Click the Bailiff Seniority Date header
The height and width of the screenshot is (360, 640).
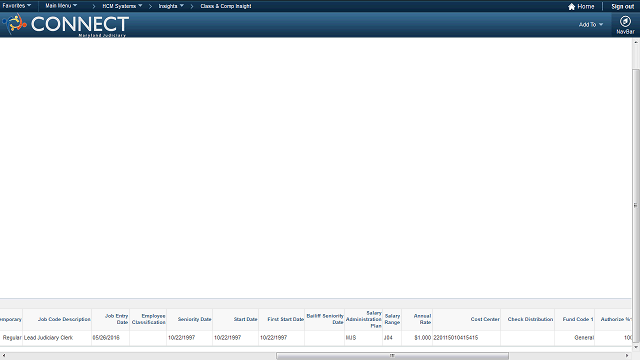325,319
